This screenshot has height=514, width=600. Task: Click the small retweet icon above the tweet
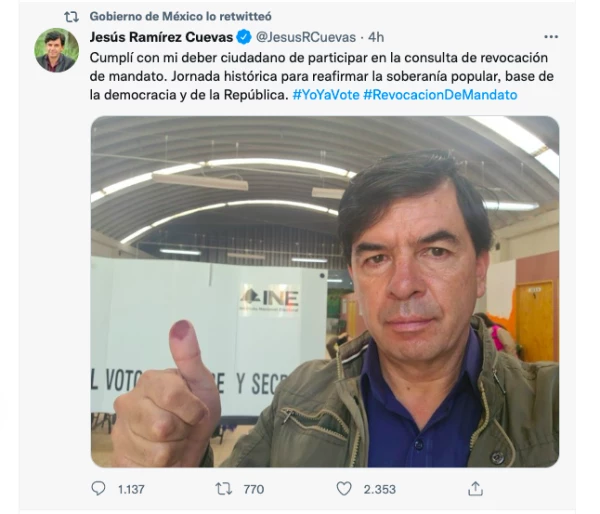tap(71, 16)
